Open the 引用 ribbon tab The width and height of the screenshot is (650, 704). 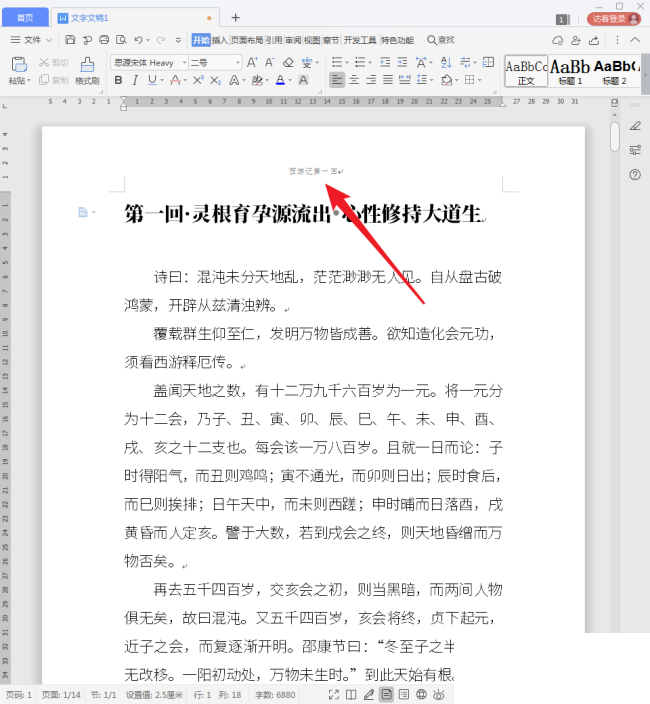click(274, 40)
